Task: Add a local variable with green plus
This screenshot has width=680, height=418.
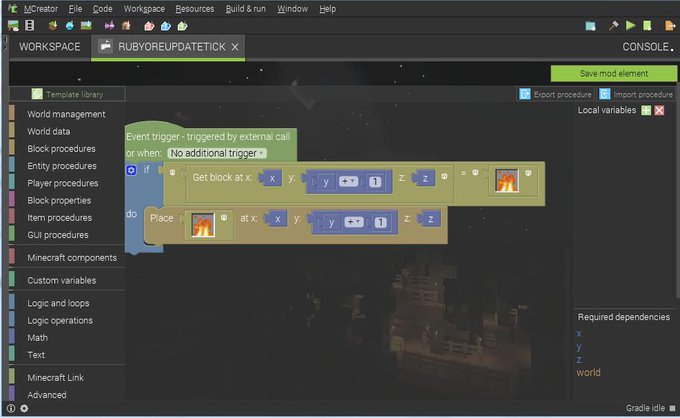Action: click(646, 110)
